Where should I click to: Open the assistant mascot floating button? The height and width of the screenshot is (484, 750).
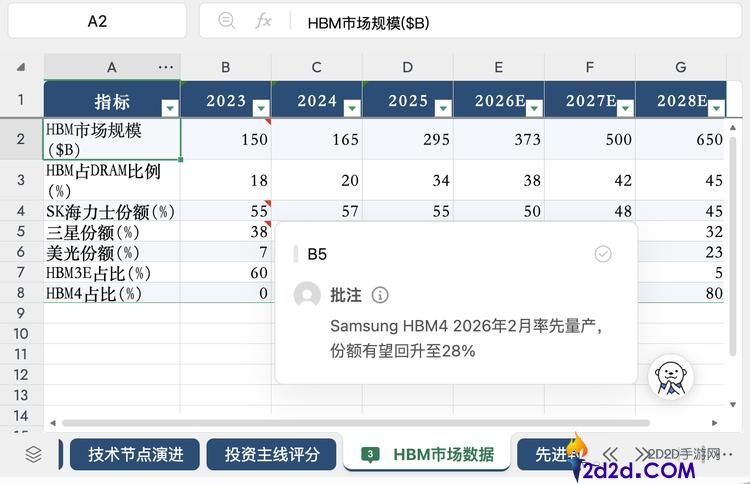coord(671,377)
